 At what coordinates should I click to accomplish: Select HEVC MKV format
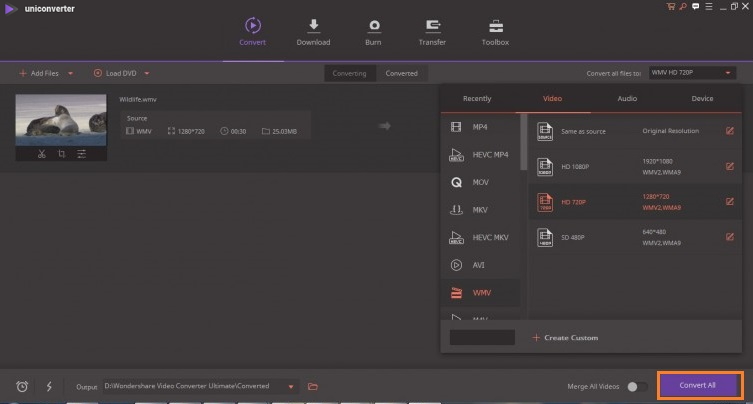pos(480,237)
